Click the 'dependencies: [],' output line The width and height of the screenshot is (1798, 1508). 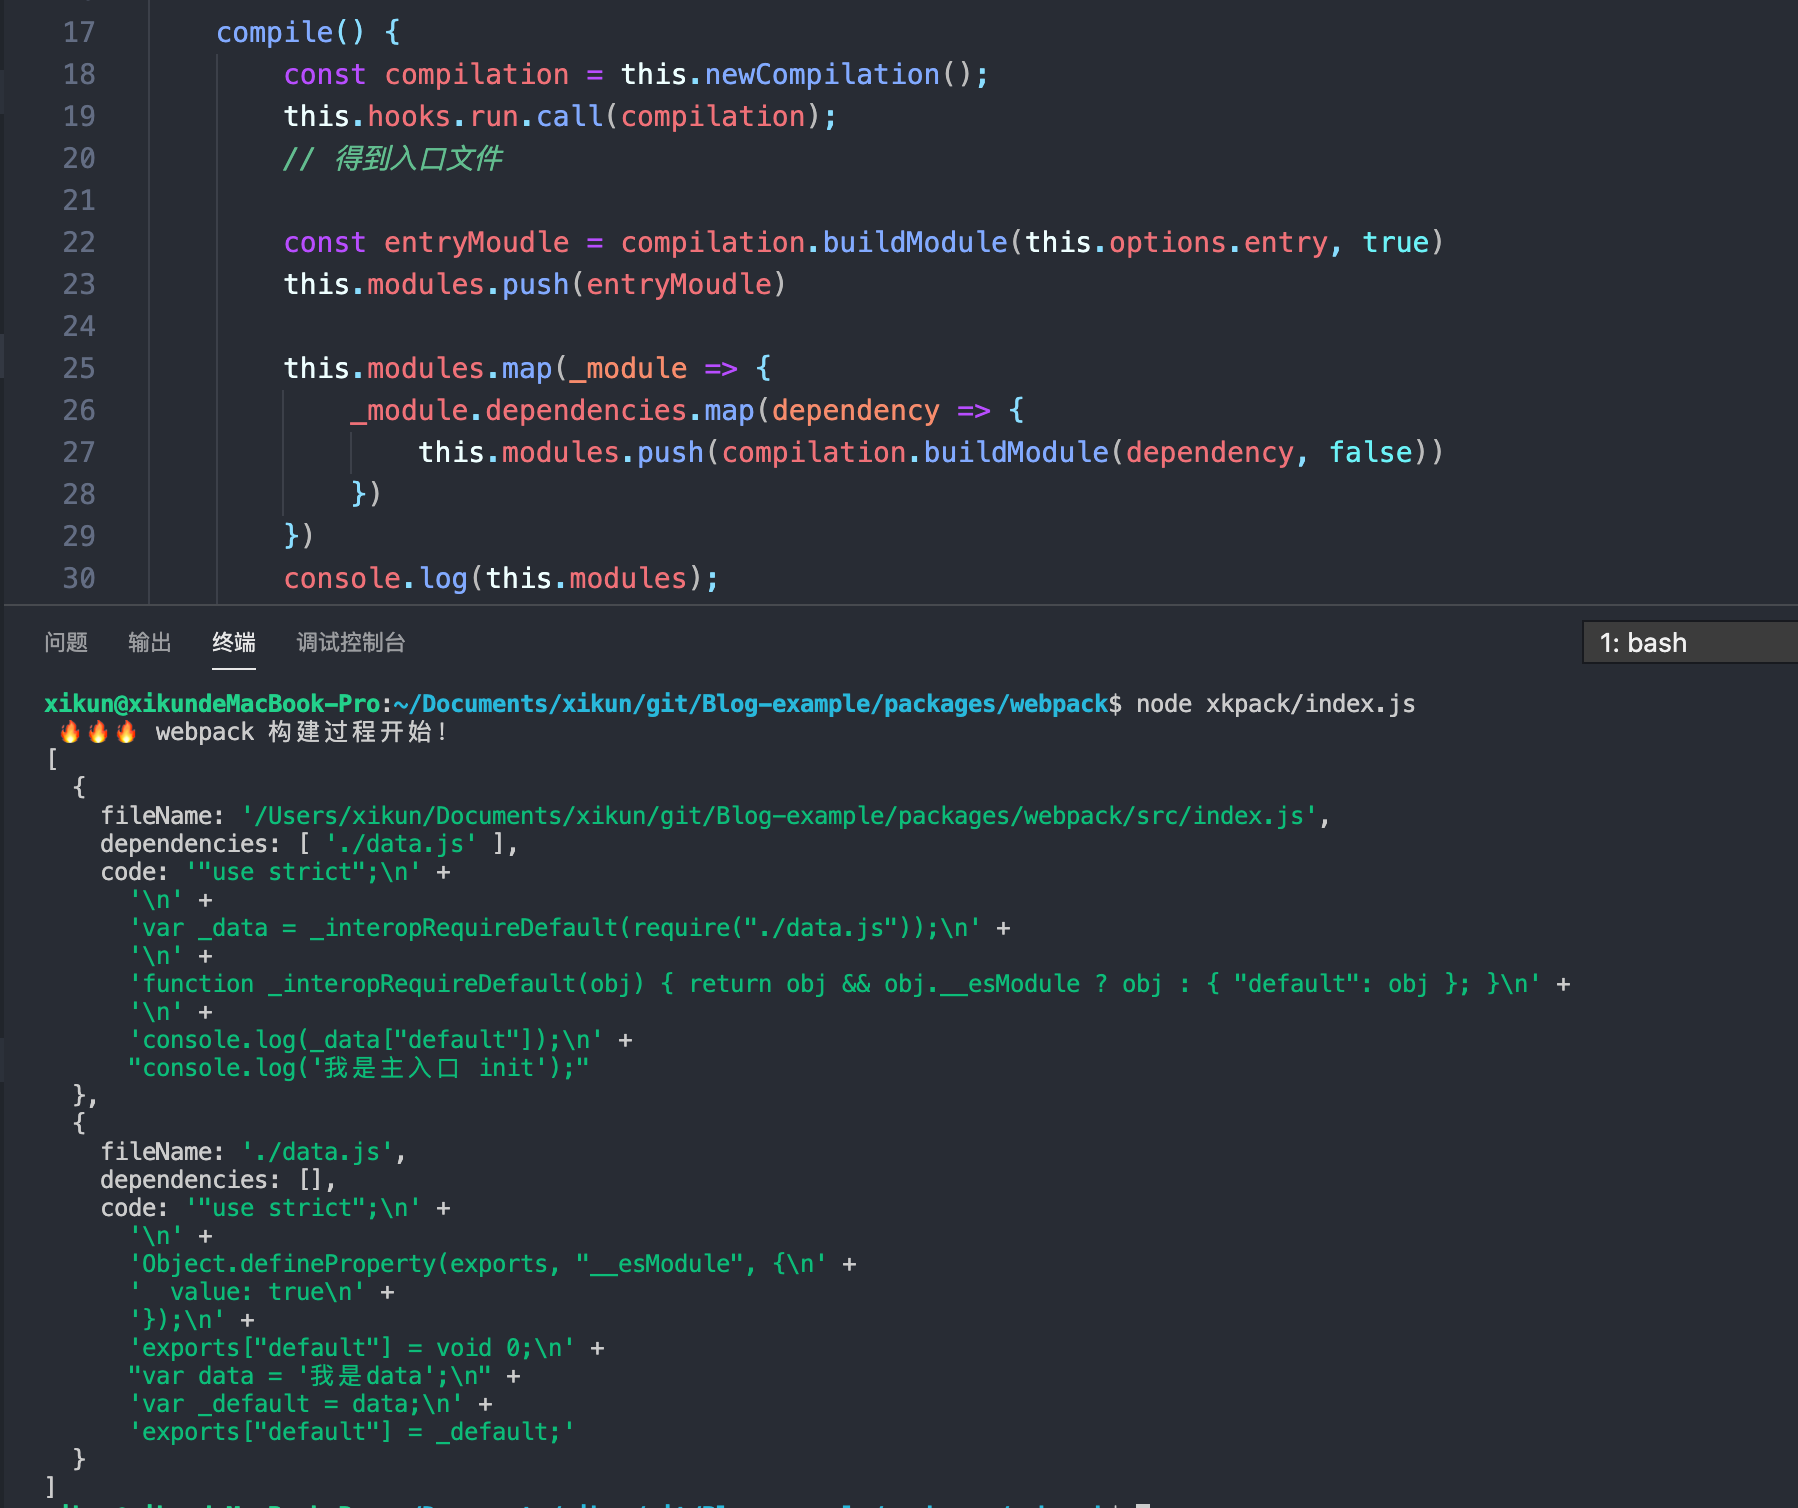218,1180
